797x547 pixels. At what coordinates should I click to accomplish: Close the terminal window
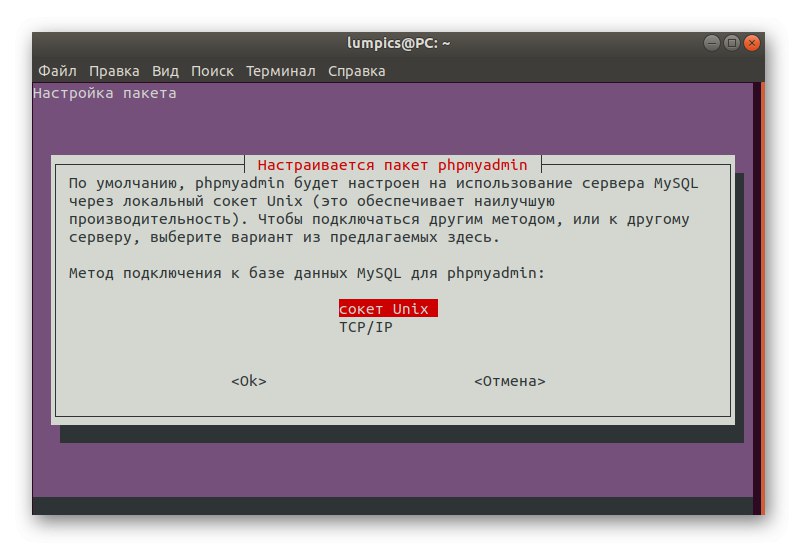click(751, 43)
